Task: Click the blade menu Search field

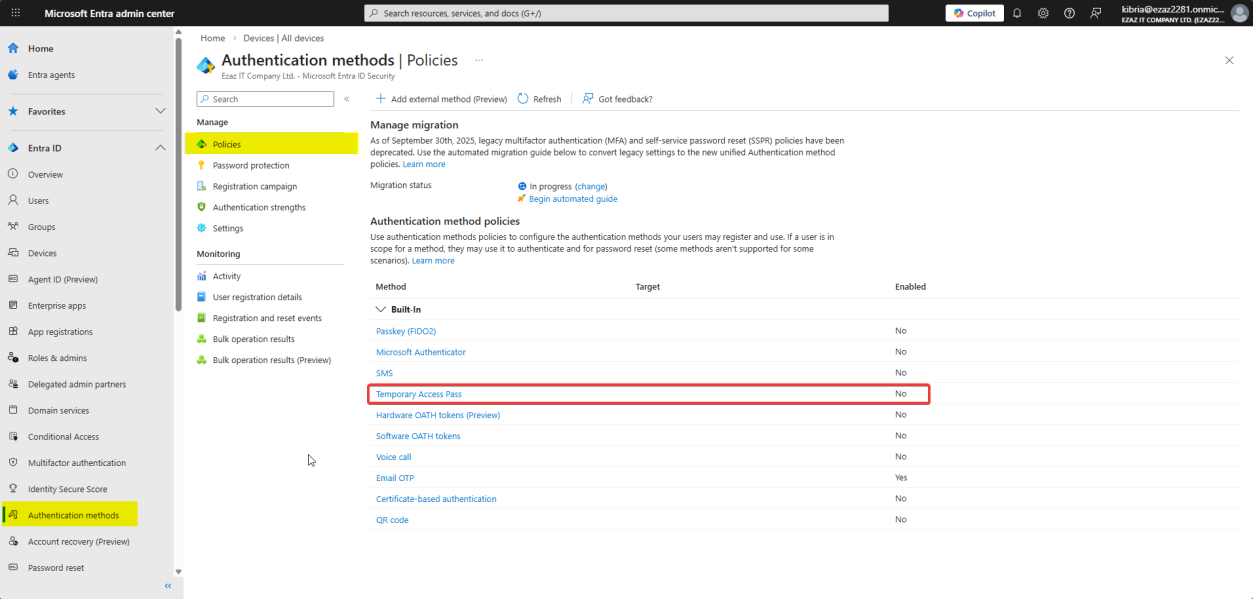Action: (x=265, y=99)
